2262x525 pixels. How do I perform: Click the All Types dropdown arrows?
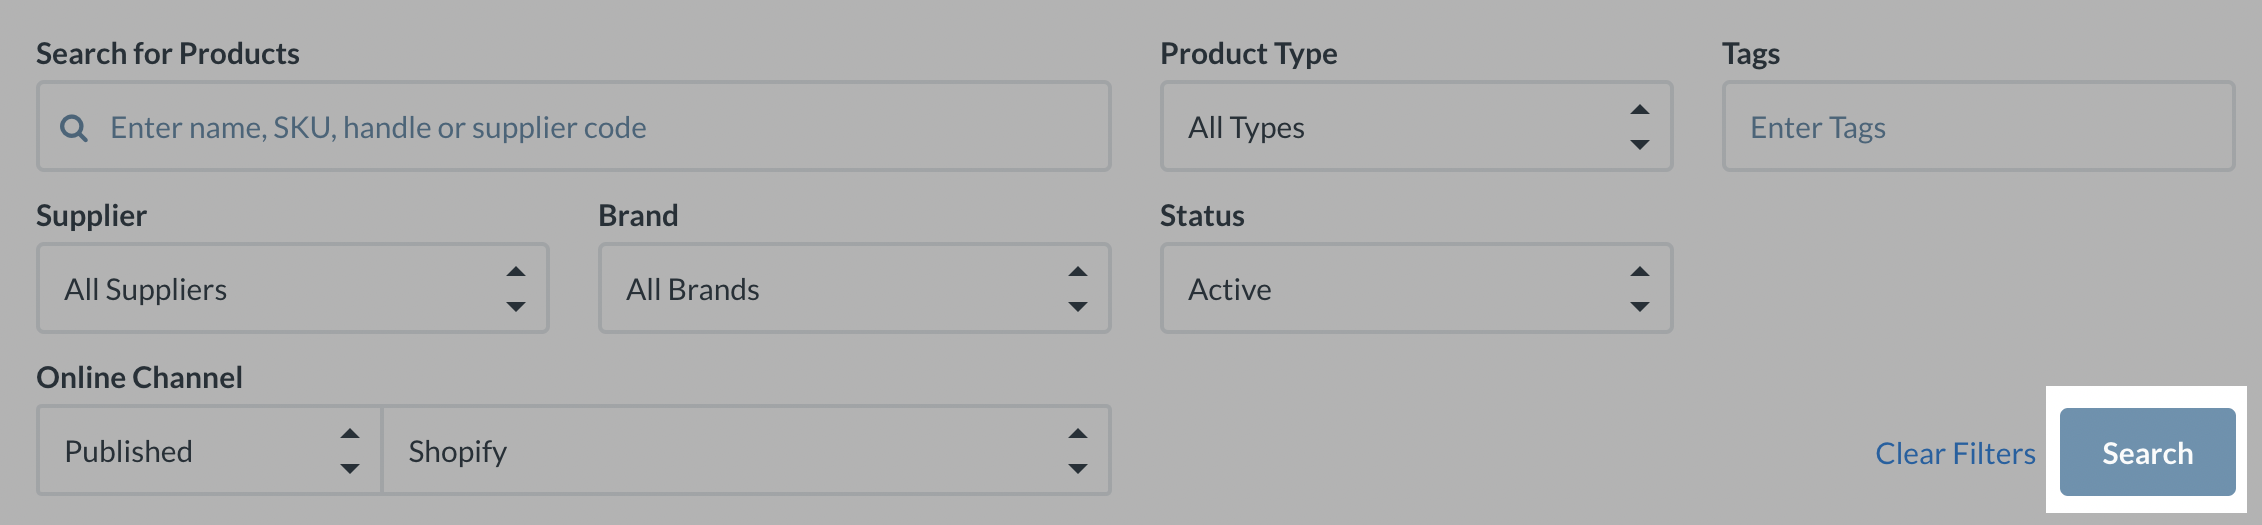pyautogui.click(x=1639, y=128)
